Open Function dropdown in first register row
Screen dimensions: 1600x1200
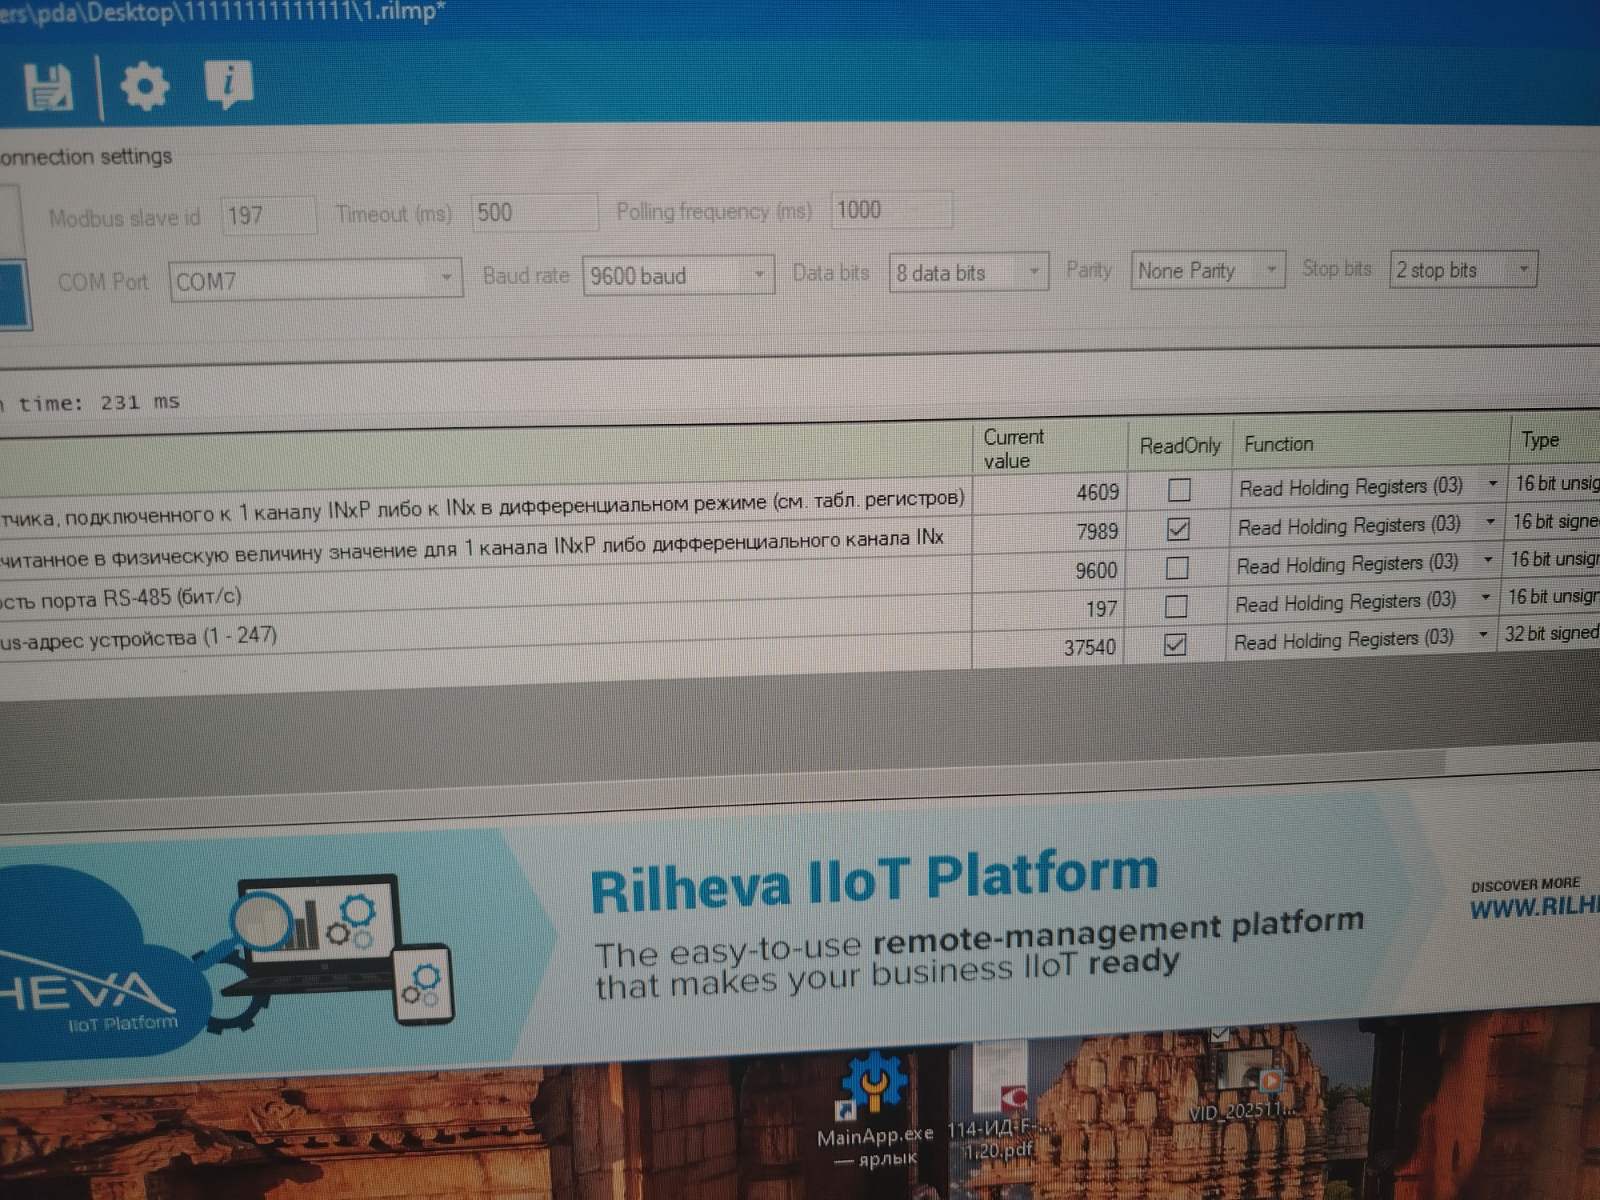coord(1492,485)
